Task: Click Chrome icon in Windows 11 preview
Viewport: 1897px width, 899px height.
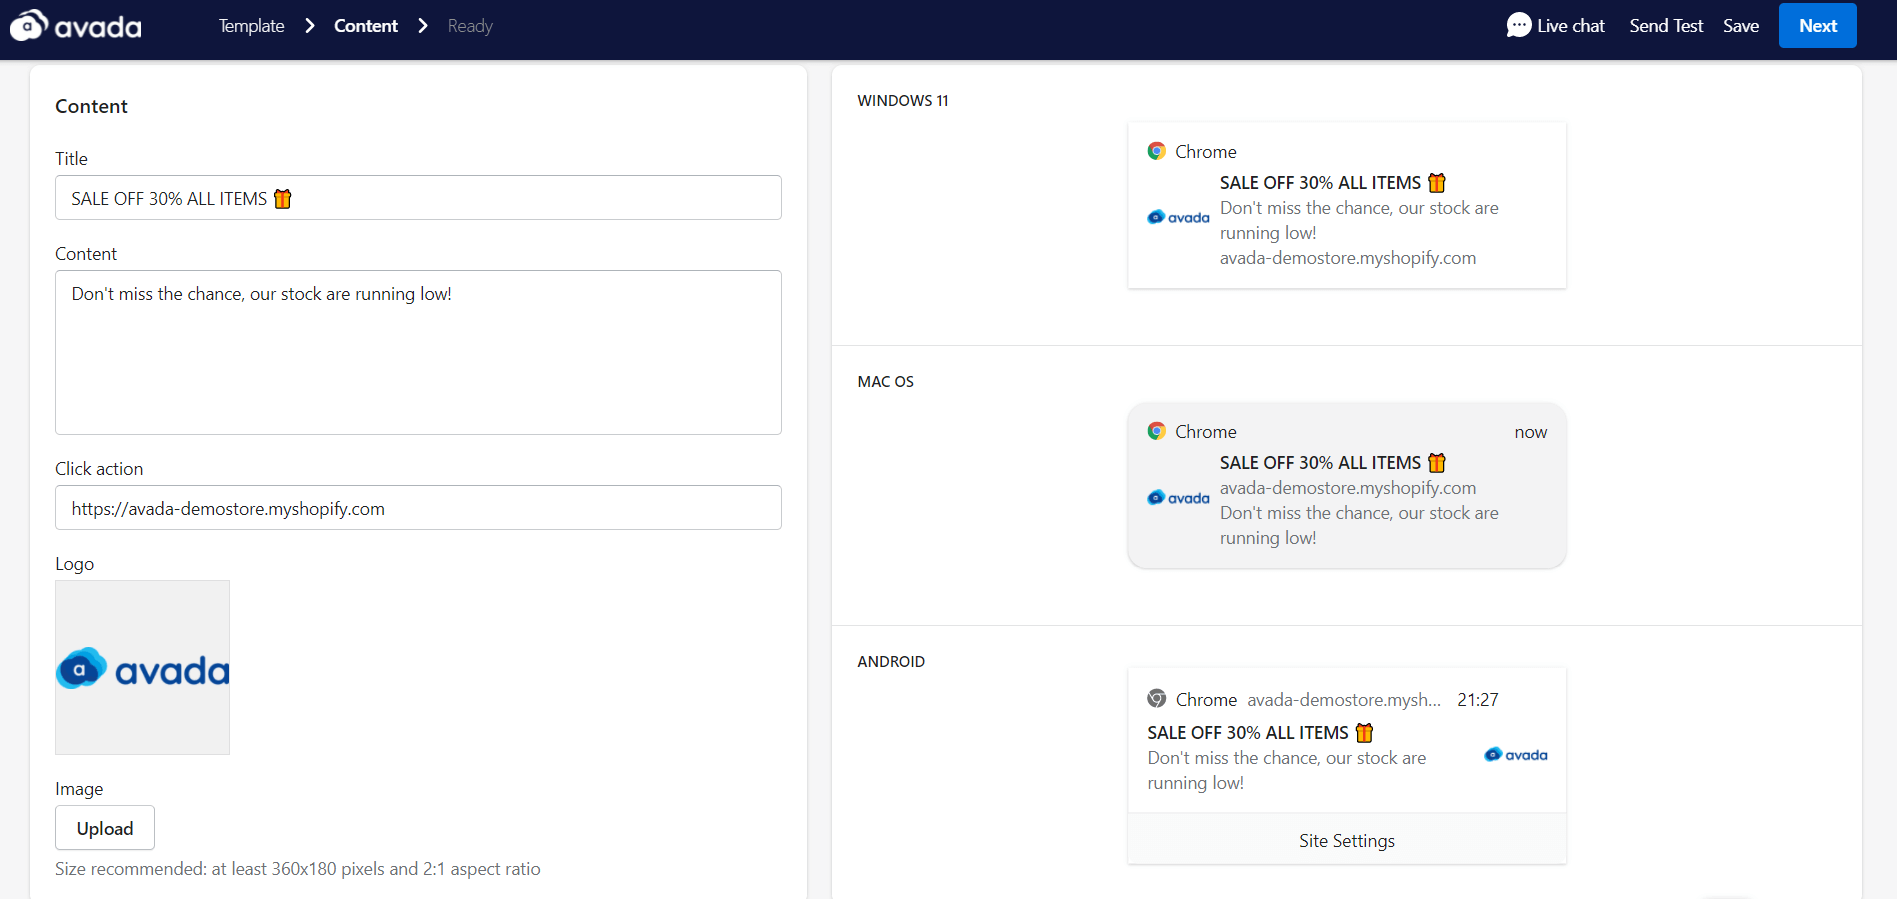Action: point(1156,151)
